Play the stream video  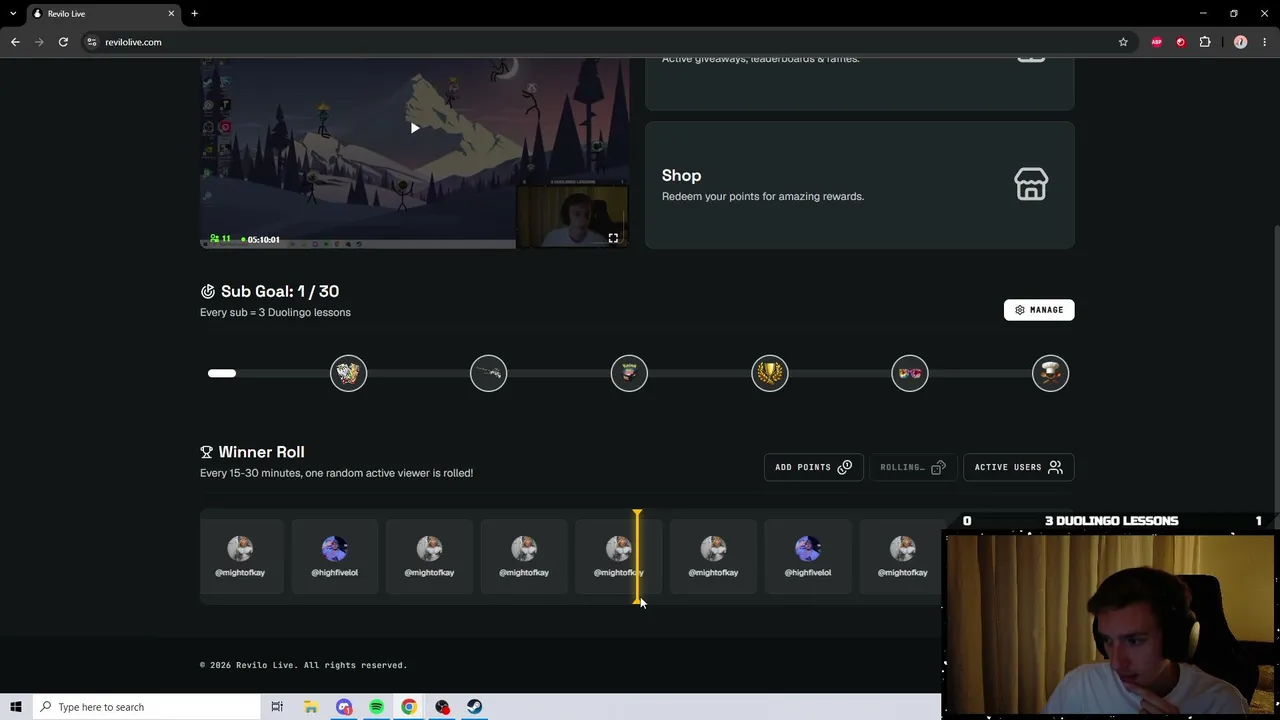click(x=415, y=128)
